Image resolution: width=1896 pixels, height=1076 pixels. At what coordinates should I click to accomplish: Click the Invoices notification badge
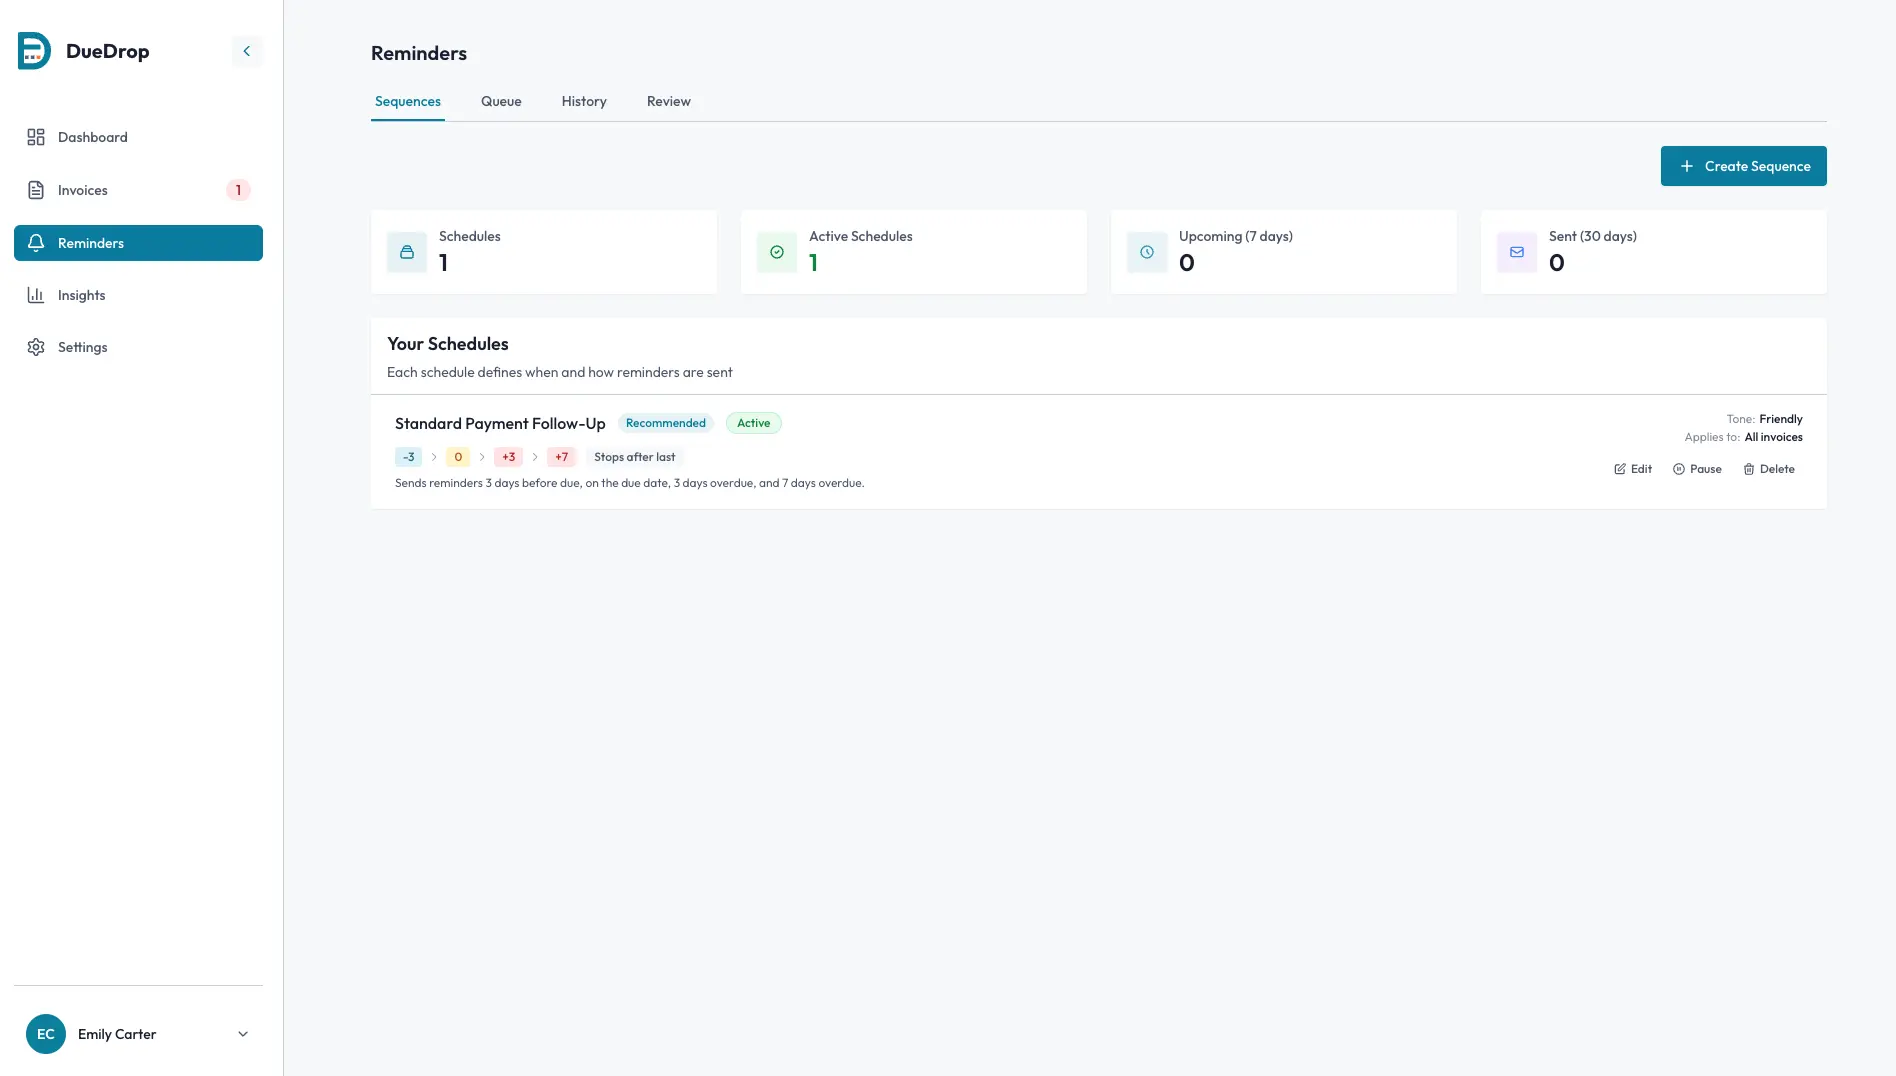238,190
